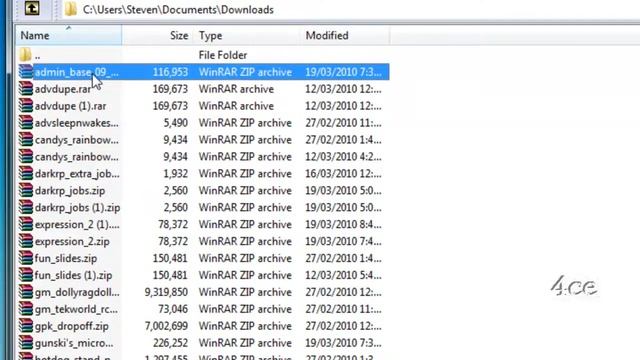
Task: Click the size value 7,002,699
Action: [x=166, y=326]
